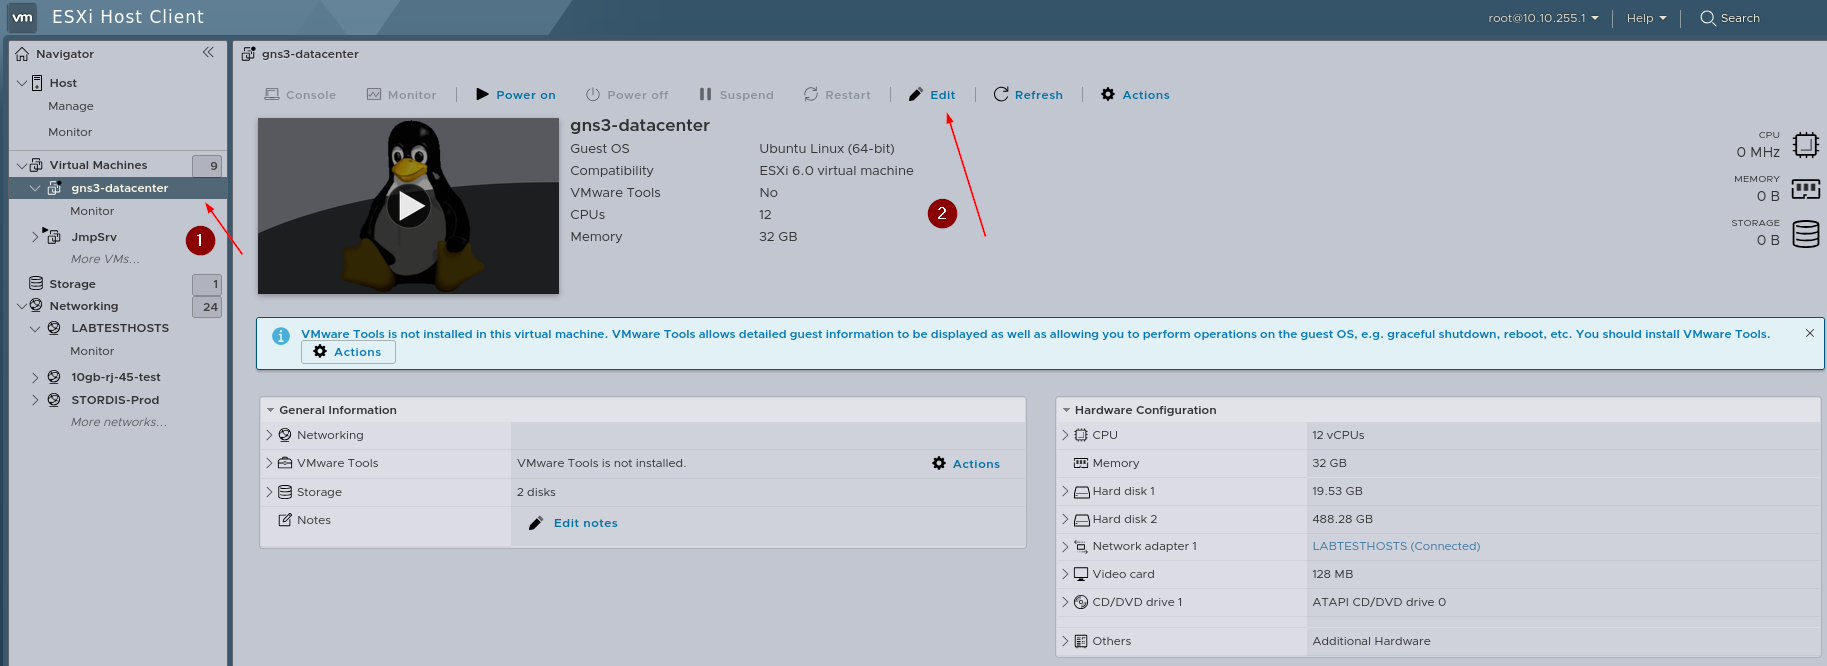Click the Network adapter 1 icon
1827x666 pixels.
pyautogui.click(x=1081, y=546)
